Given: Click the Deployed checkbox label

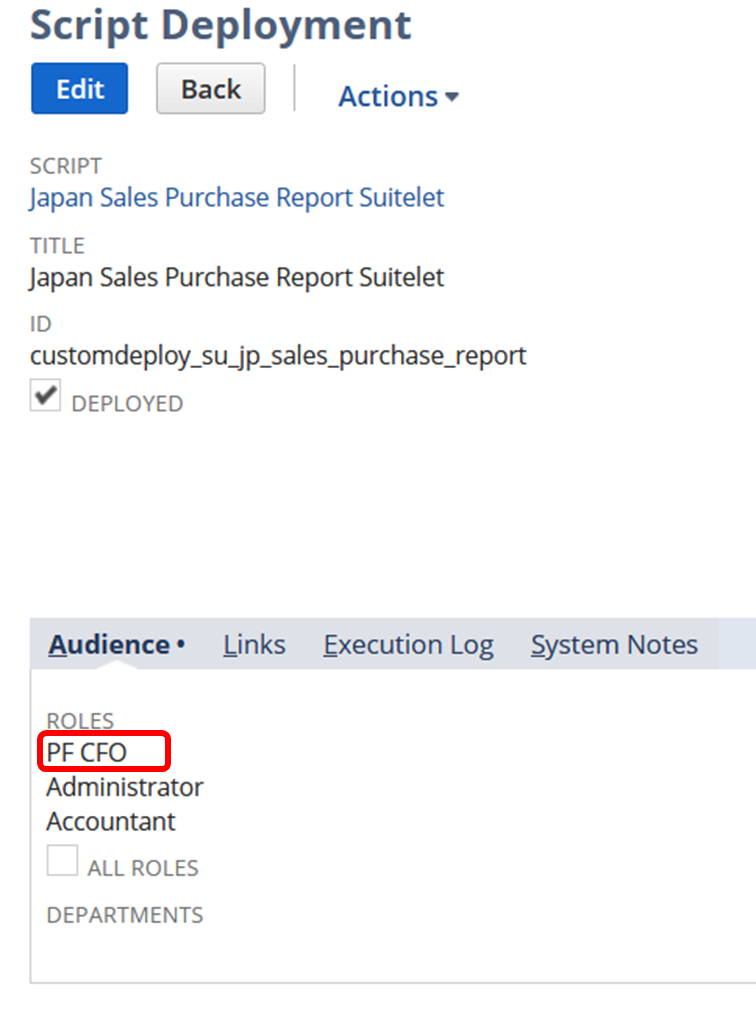Looking at the screenshot, I should tap(128, 404).
